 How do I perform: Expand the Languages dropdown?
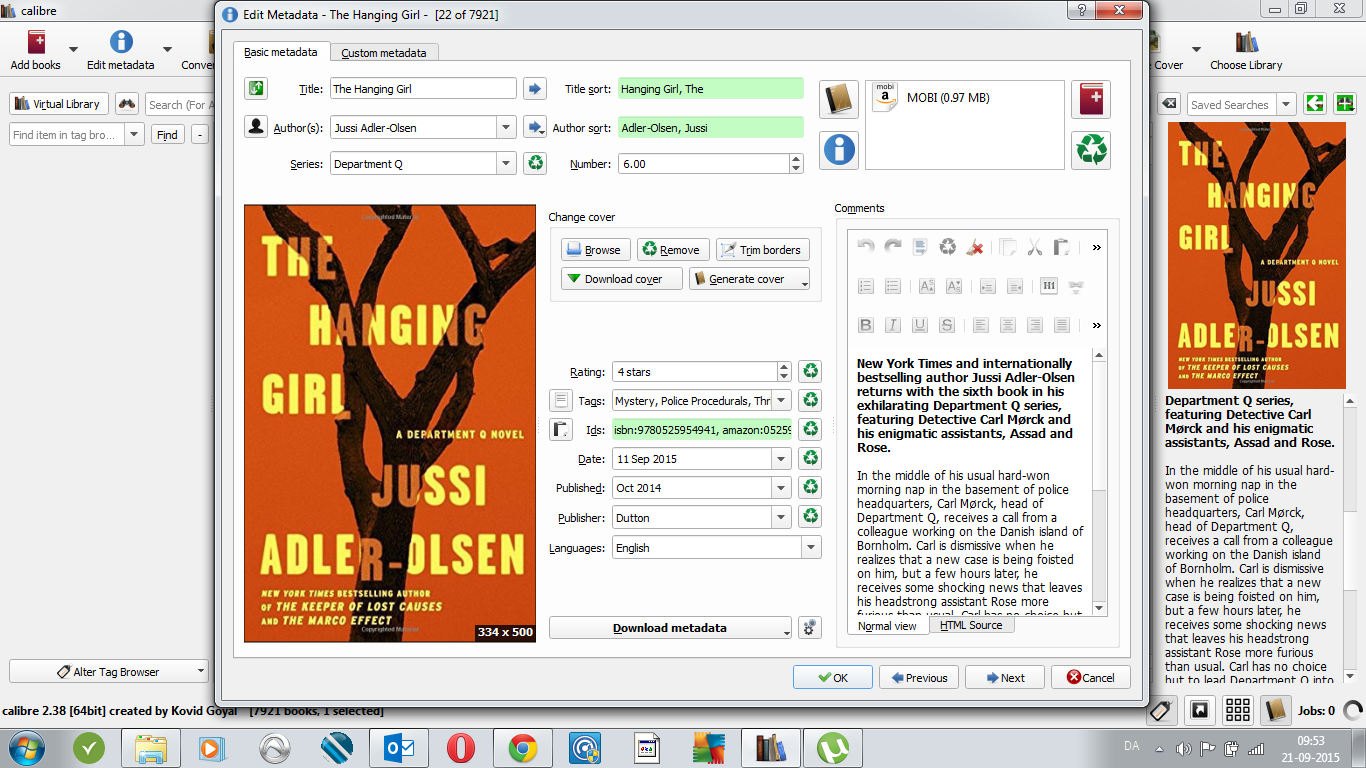tap(810, 548)
